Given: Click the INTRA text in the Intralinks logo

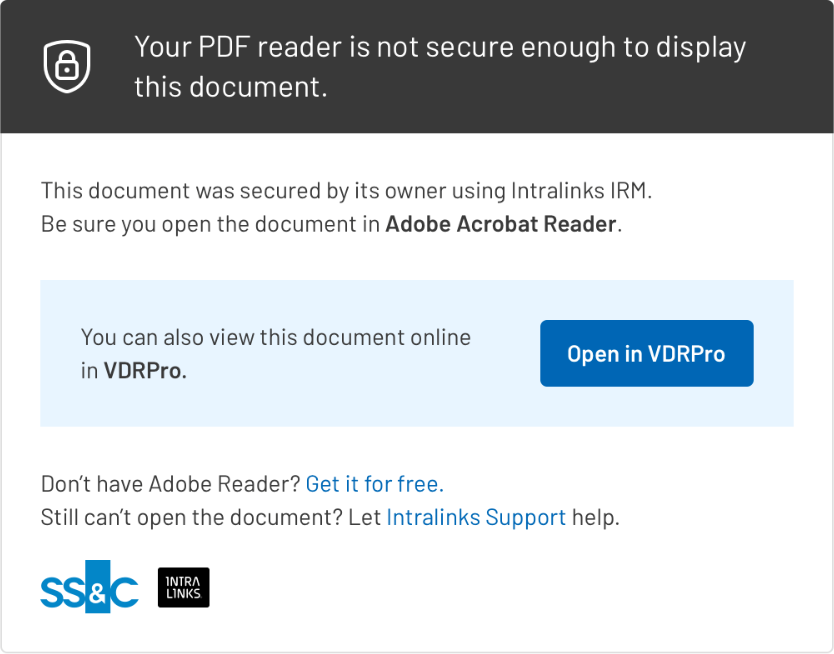Looking at the screenshot, I should [183, 580].
